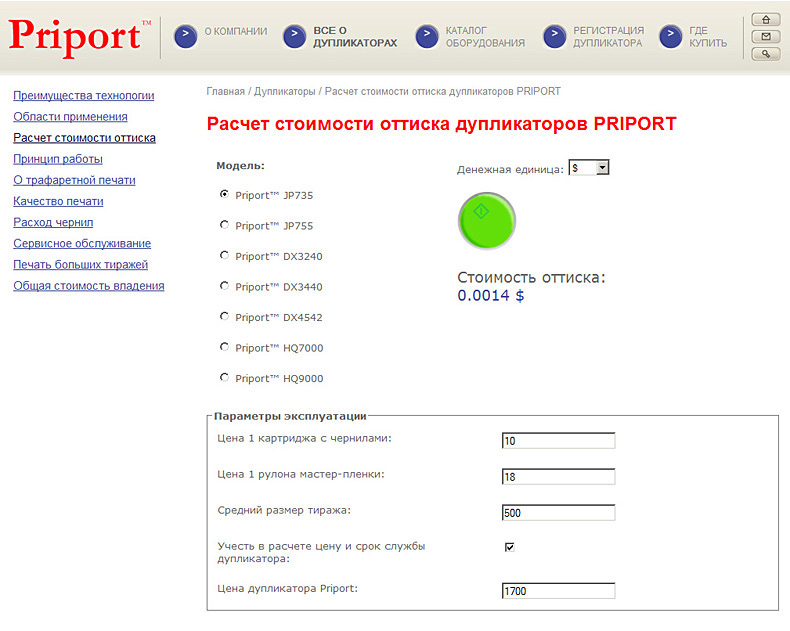Select Priport JP735 radio button
The width and height of the screenshot is (790, 631).
click(224, 194)
